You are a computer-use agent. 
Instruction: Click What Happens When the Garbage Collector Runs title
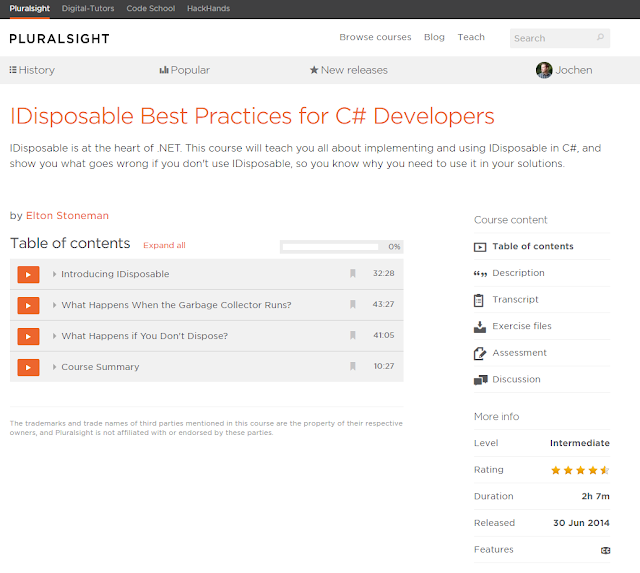(176, 305)
